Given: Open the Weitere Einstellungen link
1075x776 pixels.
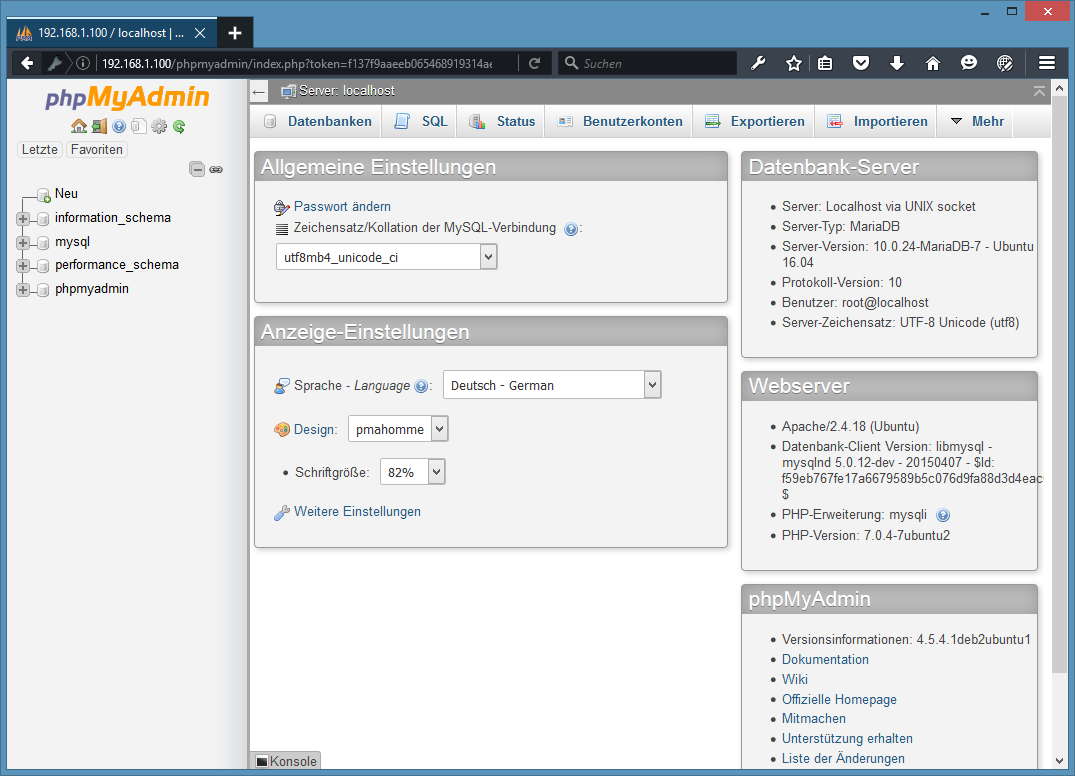Looking at the screenshot, I should click(357, 511).
